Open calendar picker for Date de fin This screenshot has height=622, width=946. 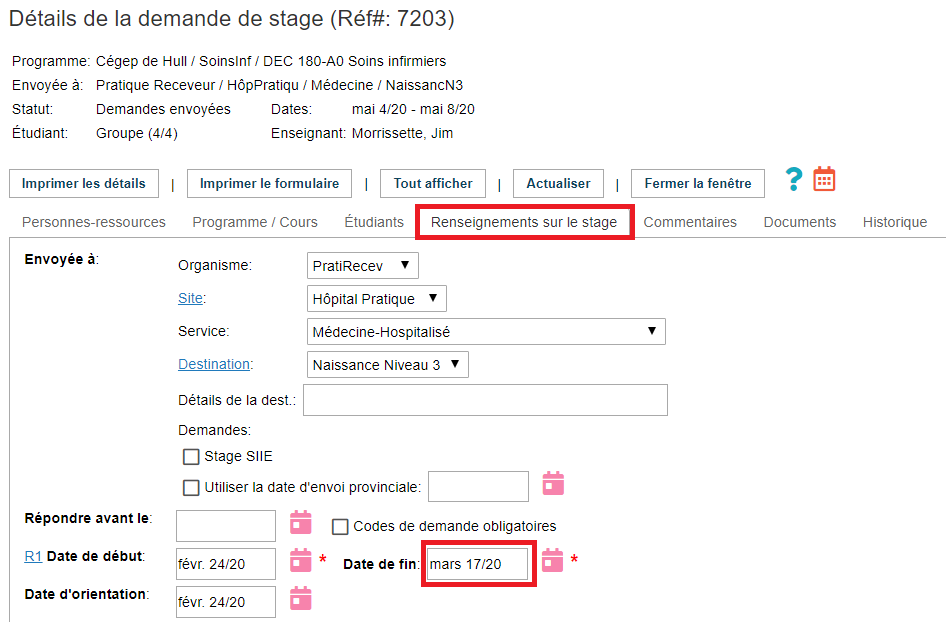coord(552,560)
